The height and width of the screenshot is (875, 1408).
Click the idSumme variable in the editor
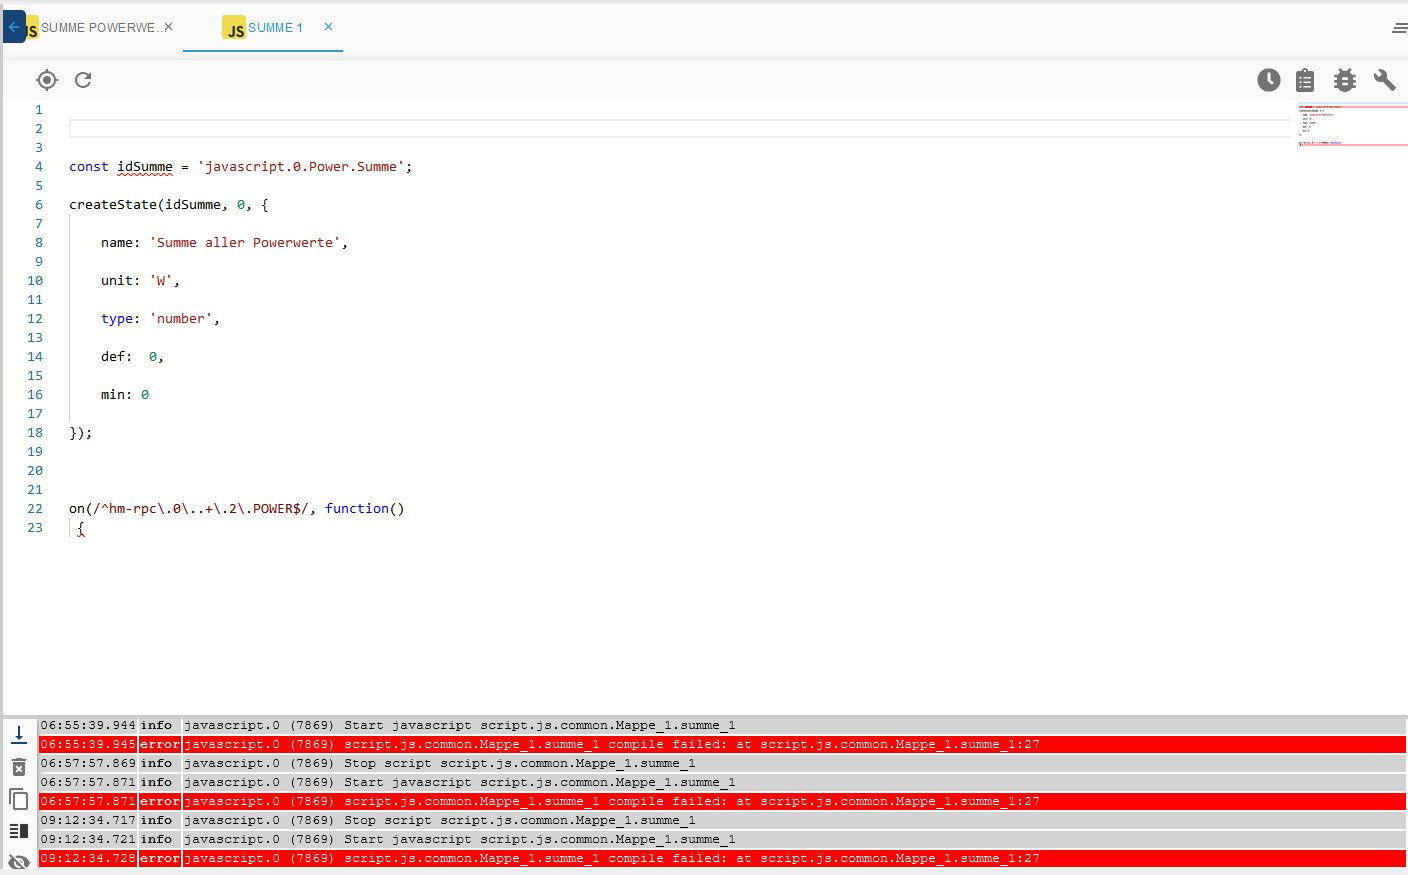pyautogui.click(x=144, y=166)
